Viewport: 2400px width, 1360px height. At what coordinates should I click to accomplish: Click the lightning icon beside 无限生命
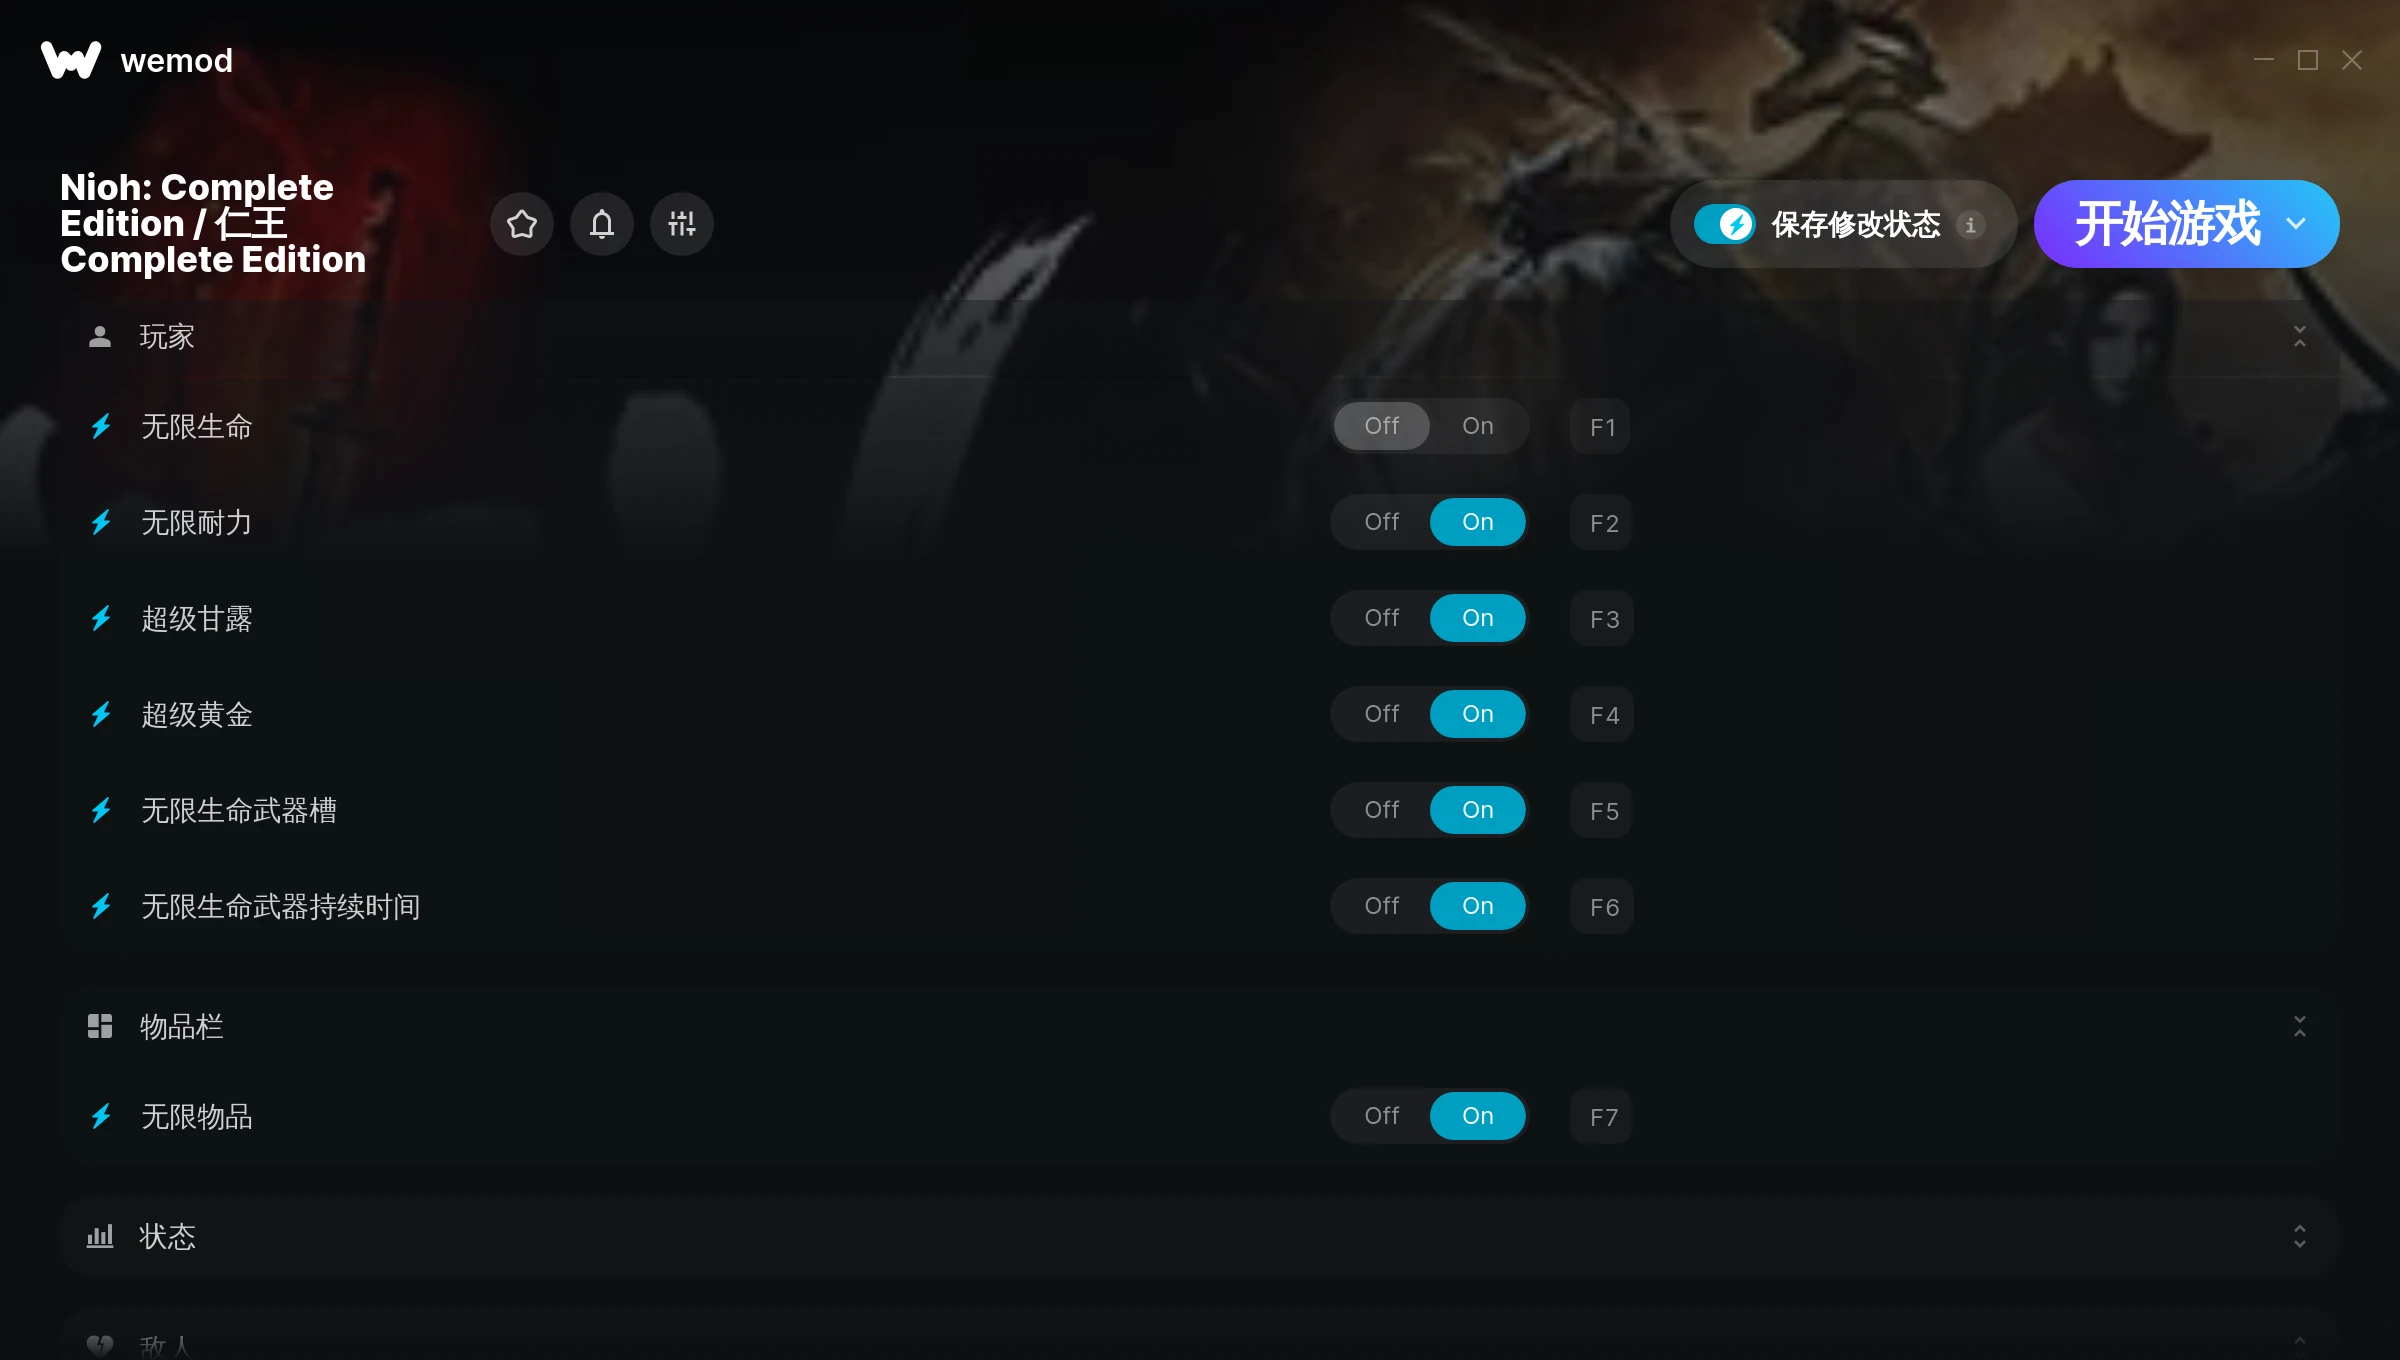pyautogui.click(x=101, y=427)
